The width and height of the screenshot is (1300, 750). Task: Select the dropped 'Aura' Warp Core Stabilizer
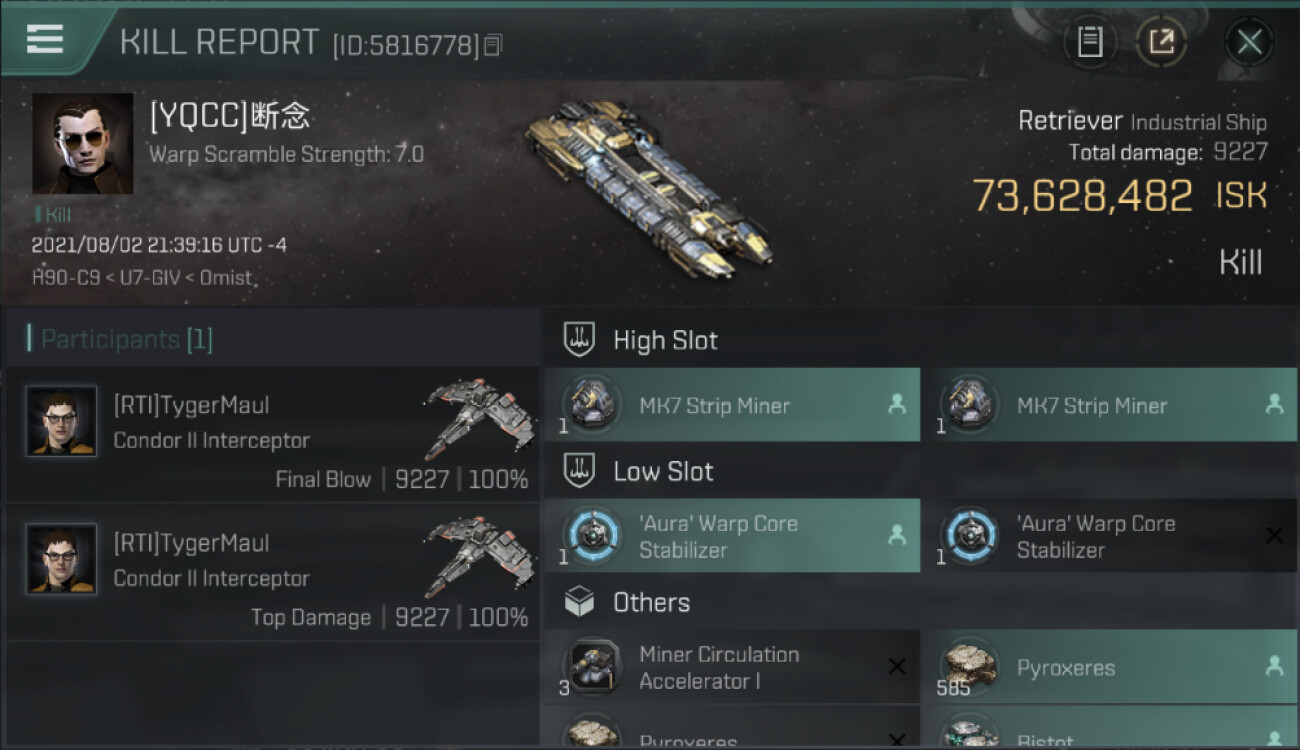(x=733, y=536)
